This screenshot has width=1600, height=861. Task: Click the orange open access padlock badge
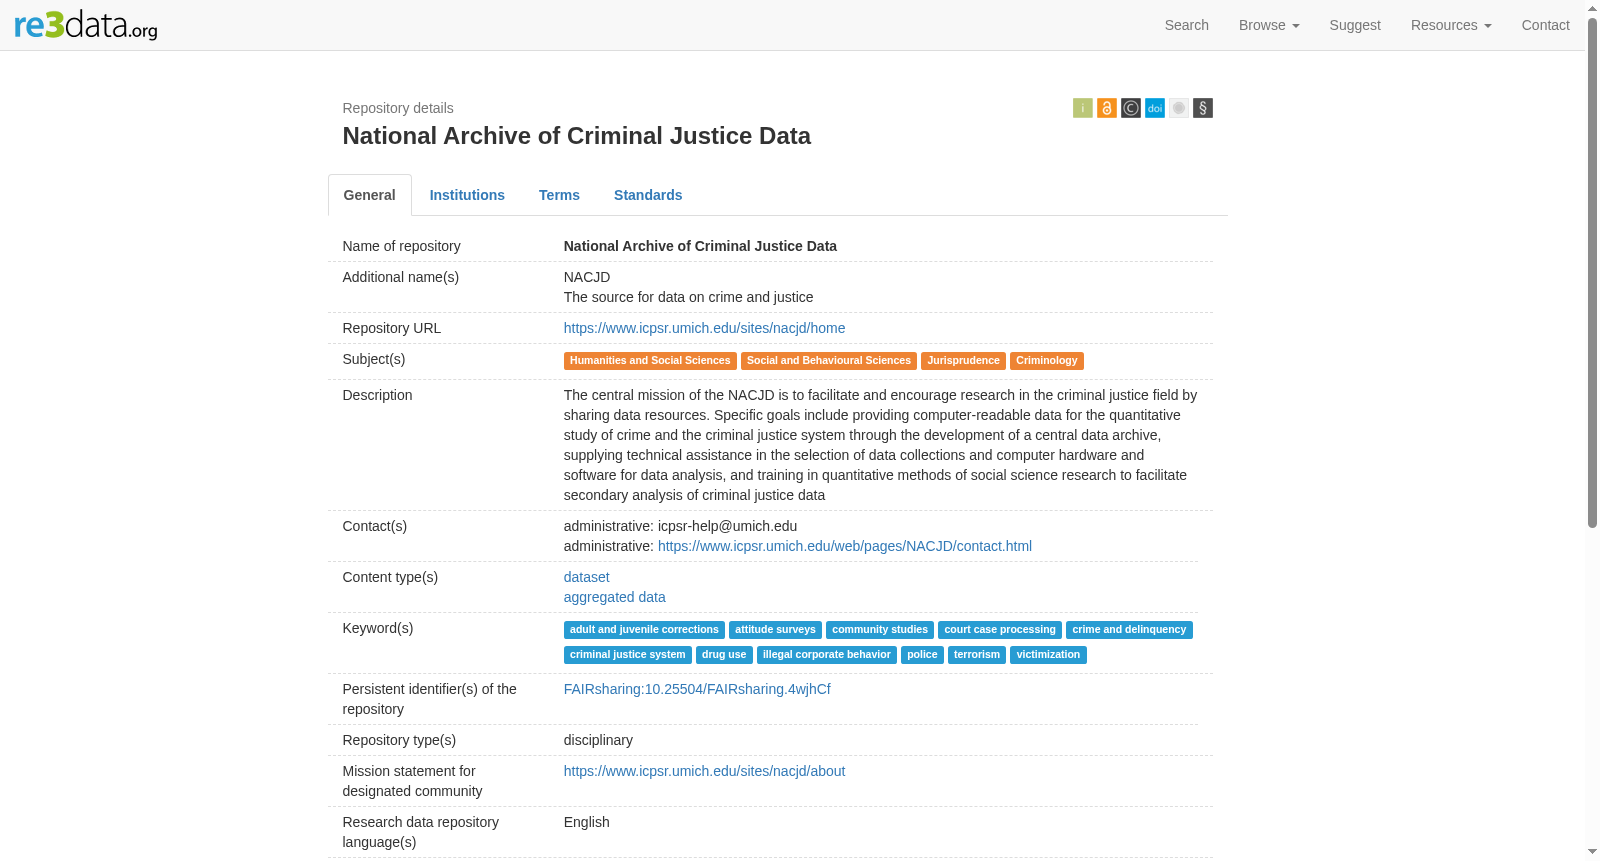tap(1107, 108)
